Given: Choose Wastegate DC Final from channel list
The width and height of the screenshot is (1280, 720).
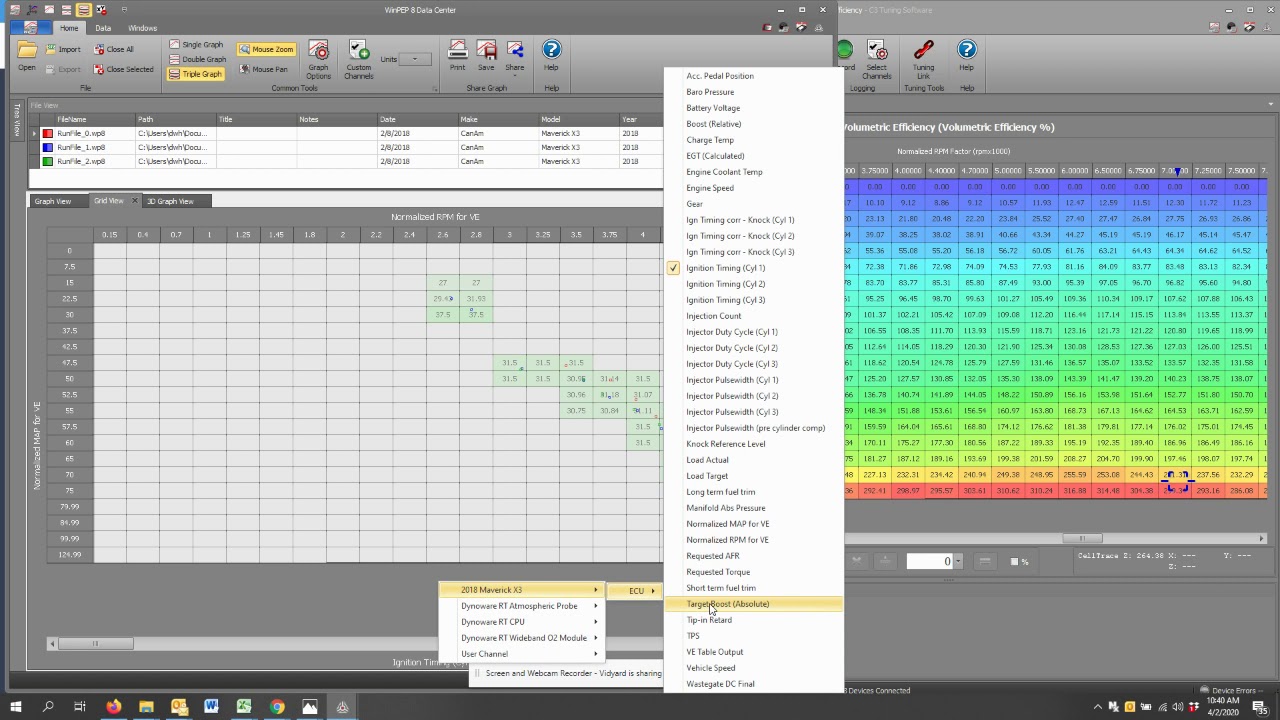Looking at the screenshot, I should (754, 684).
